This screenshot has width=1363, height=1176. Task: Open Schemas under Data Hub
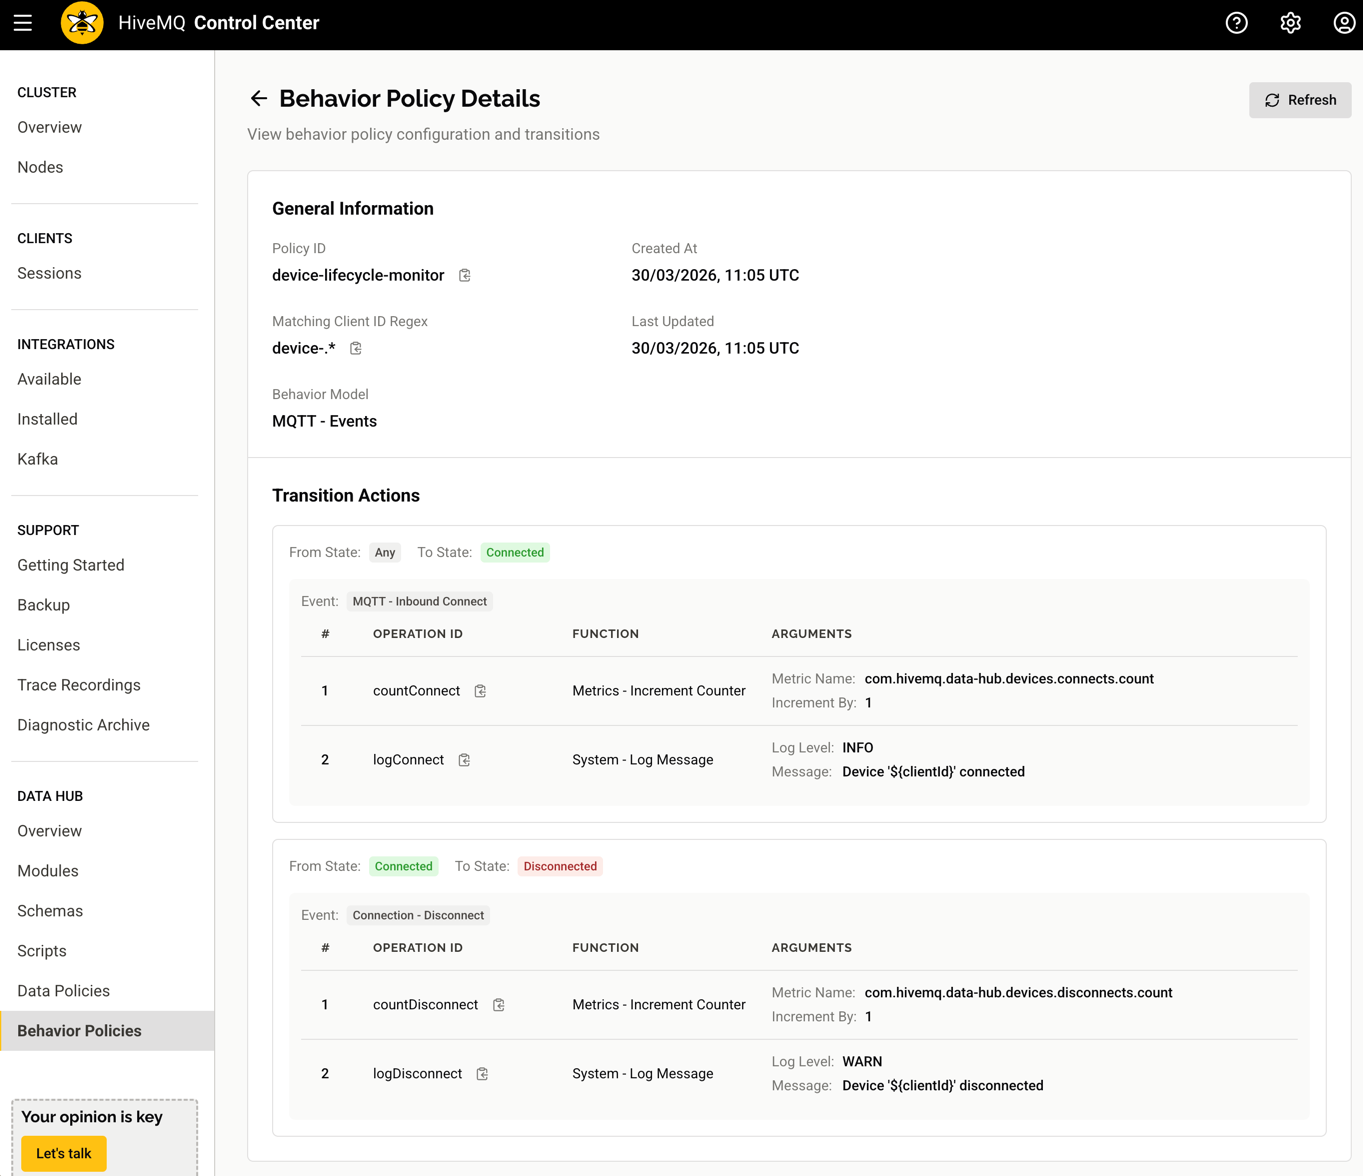point(50,910)
